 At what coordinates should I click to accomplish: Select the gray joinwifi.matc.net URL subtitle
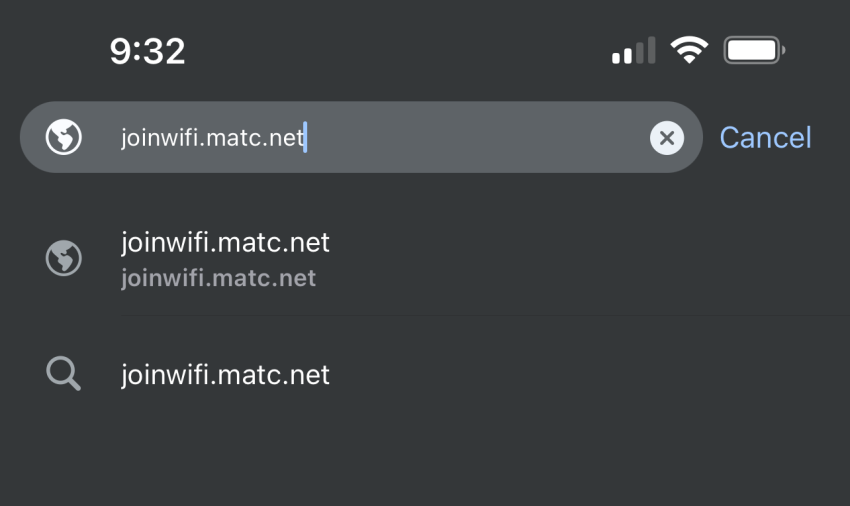[x=218, y=279]
